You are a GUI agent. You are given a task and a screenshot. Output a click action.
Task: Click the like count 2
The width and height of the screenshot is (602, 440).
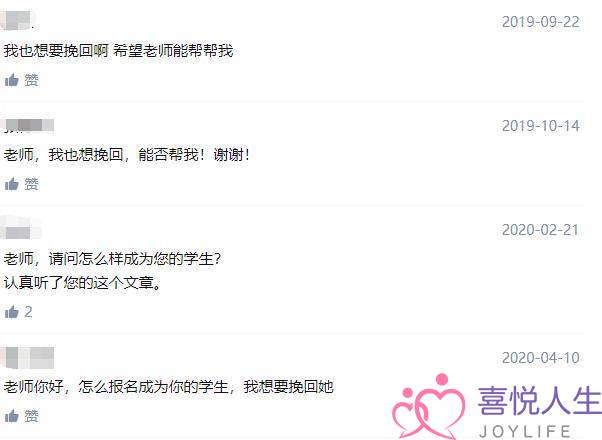pyautogui.click(x=28, y=312)
